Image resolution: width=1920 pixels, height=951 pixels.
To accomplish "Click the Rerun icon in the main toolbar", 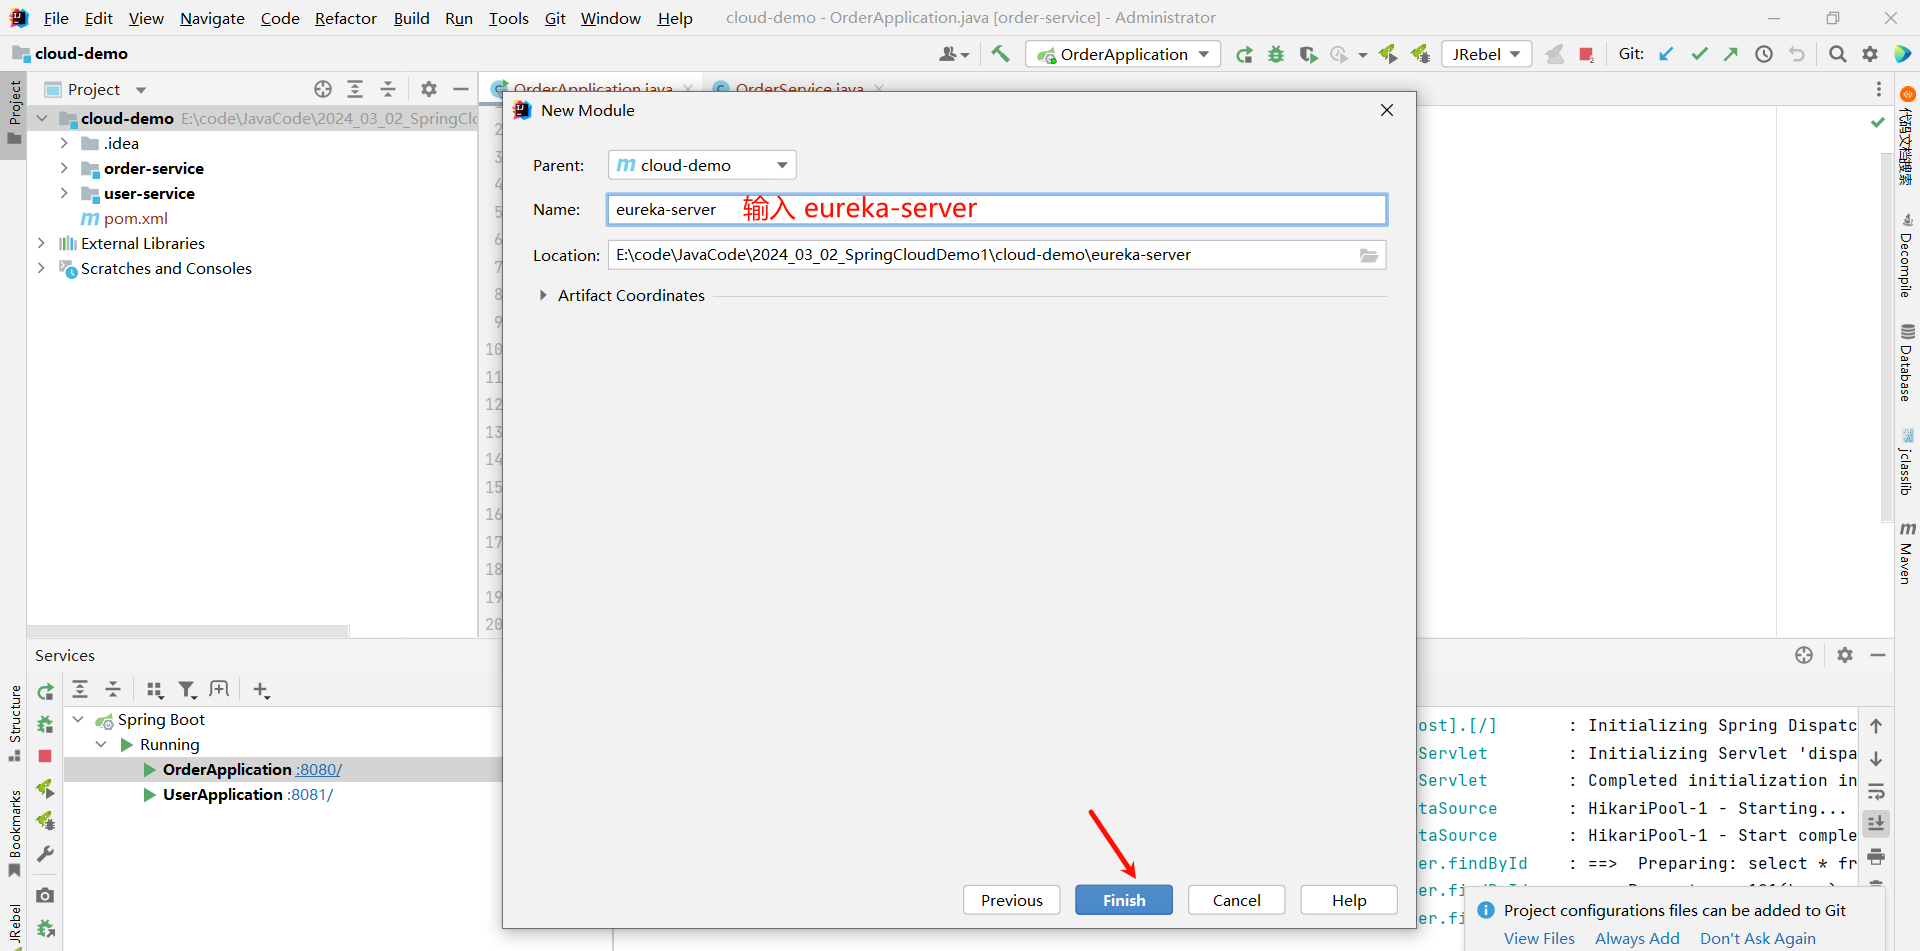I will (1244, 54).
